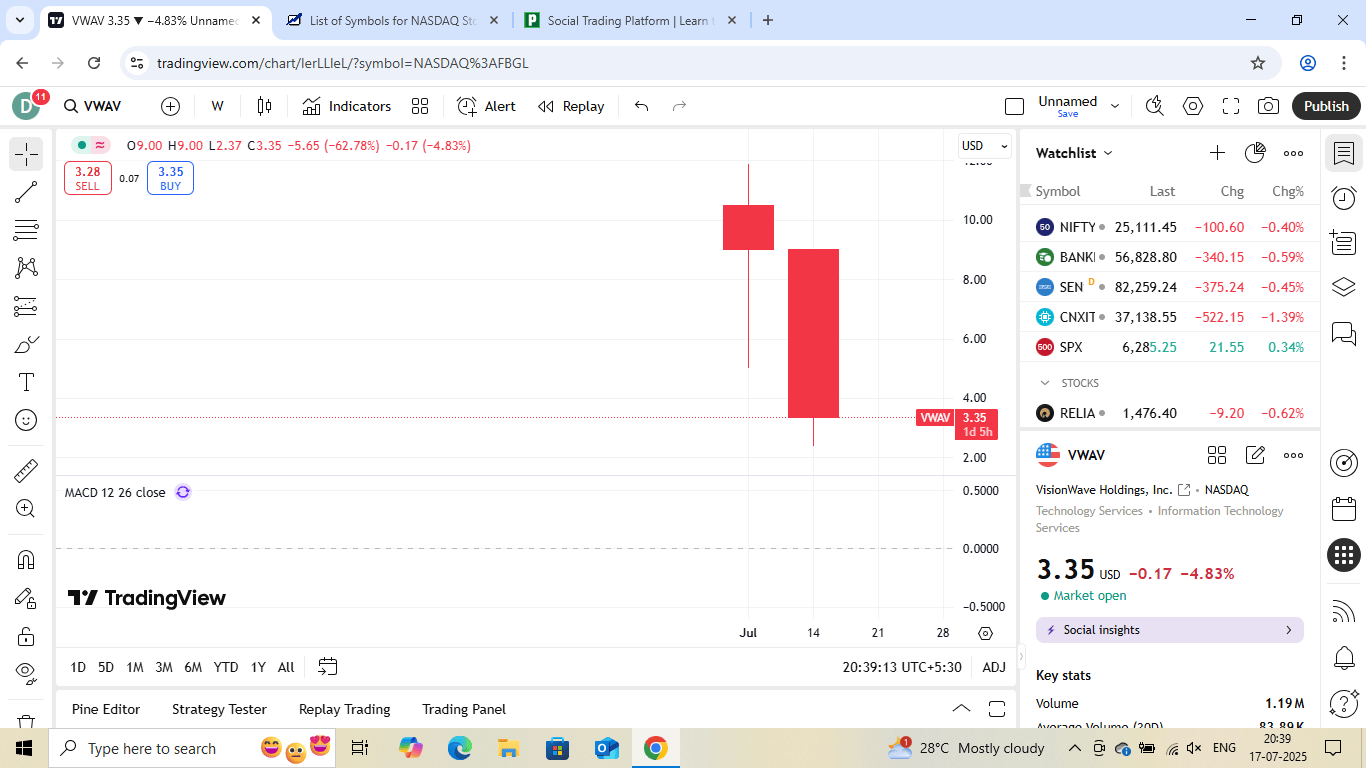The height and width of the screenshot is (768, 1366).
Task: Click the 3.35 BUY button
Action: (x=170, y=178)
